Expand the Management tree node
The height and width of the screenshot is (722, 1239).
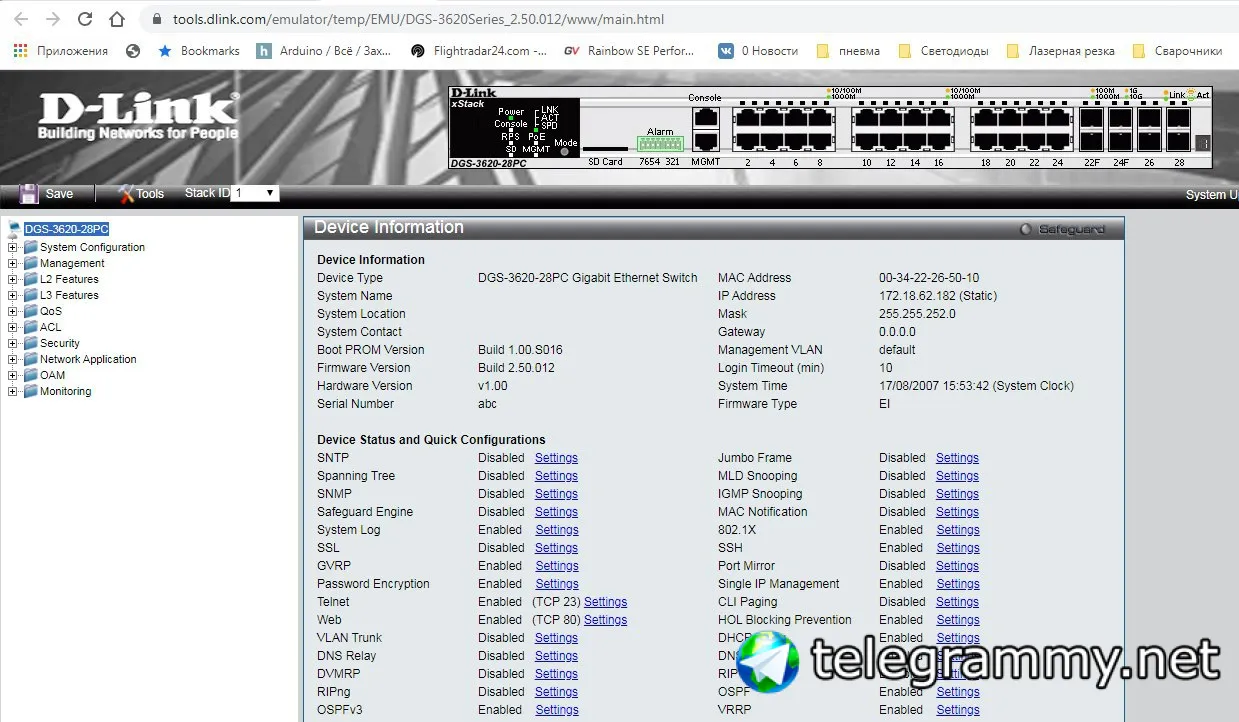click(13, 263)
